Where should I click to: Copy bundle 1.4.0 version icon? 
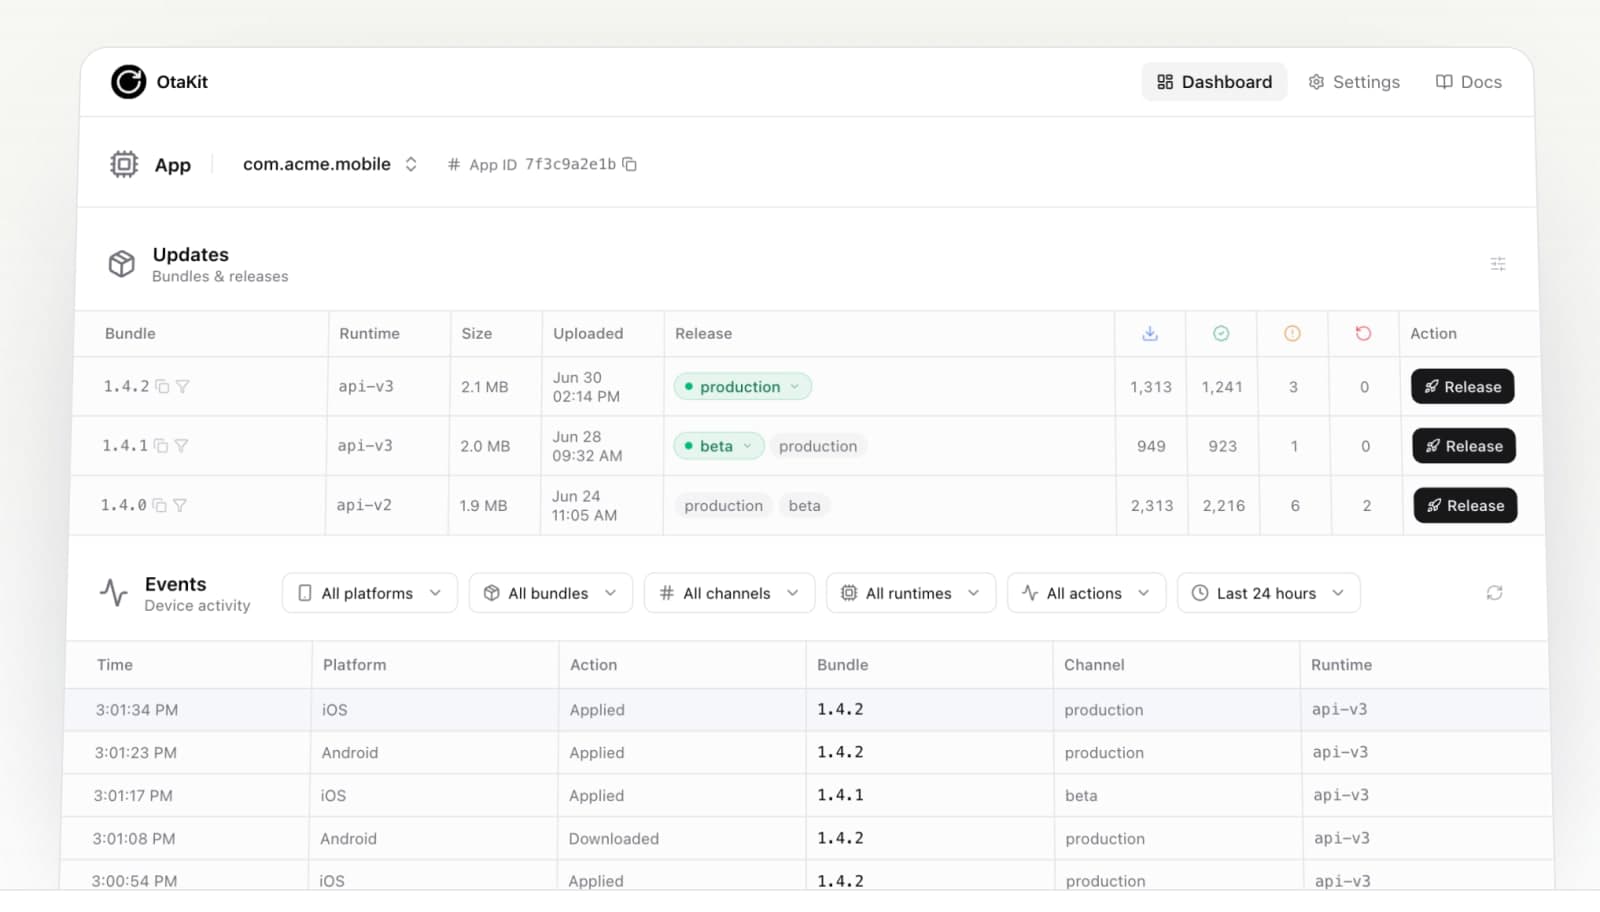[x=159, y=505]
